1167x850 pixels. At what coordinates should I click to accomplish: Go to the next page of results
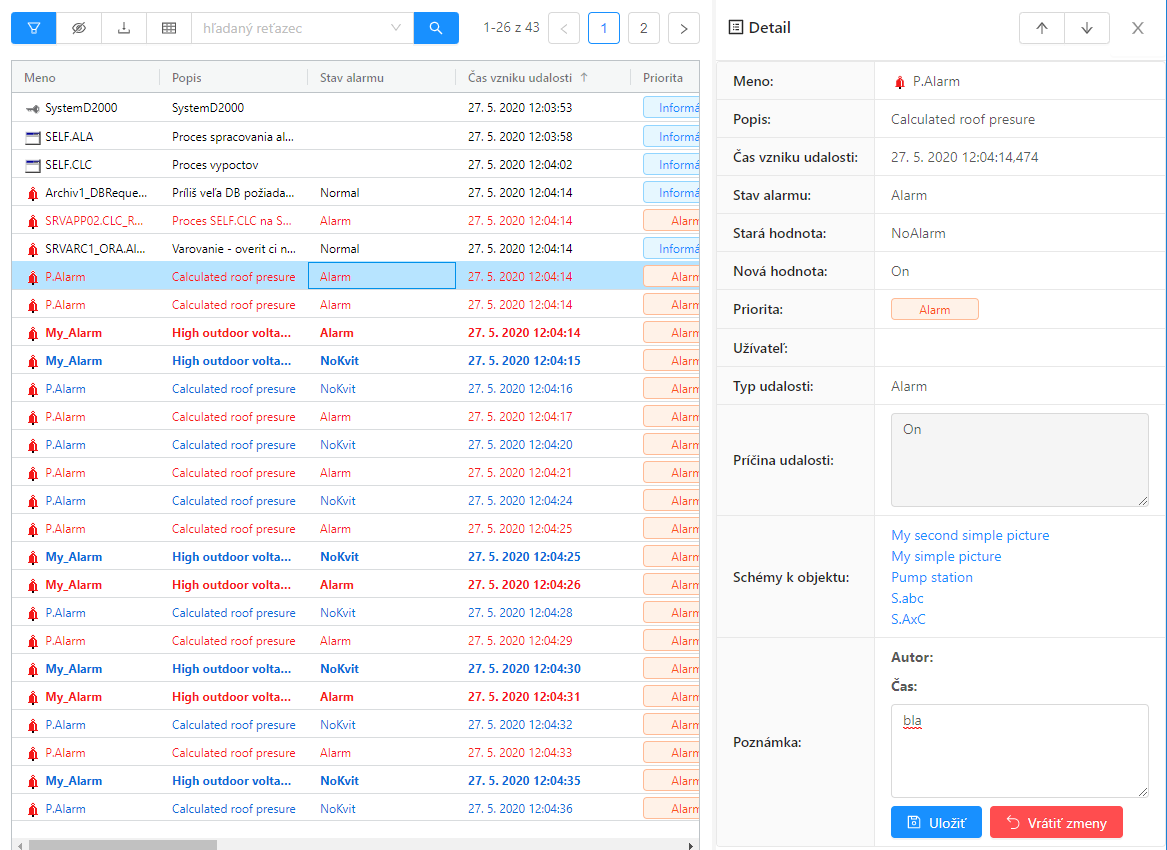pos(683,29)
